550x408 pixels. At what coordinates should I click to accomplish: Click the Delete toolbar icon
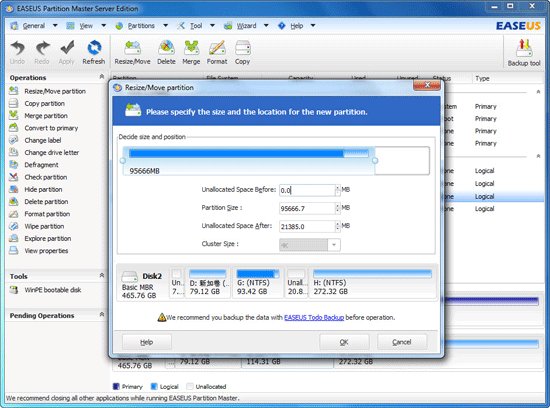pyautogui.click(x=166, y=48)
